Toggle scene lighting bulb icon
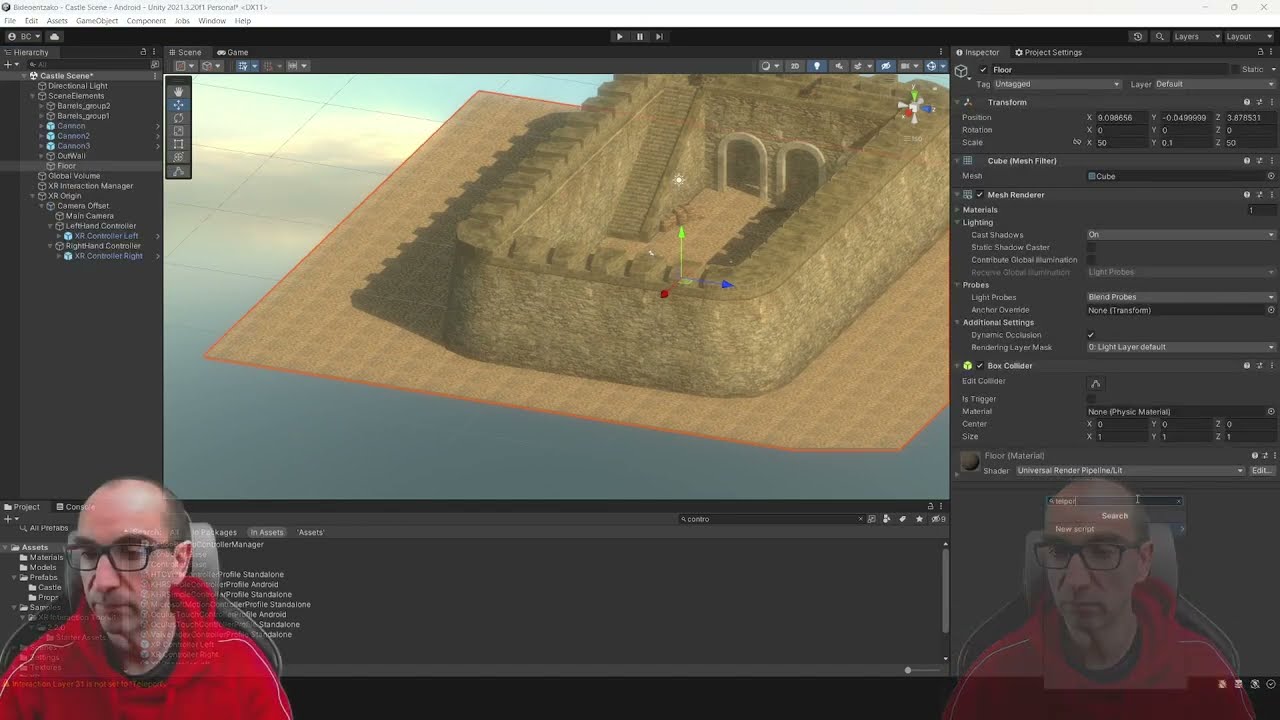The height and width of the screenshot is (720, 1280). (817, 66)
